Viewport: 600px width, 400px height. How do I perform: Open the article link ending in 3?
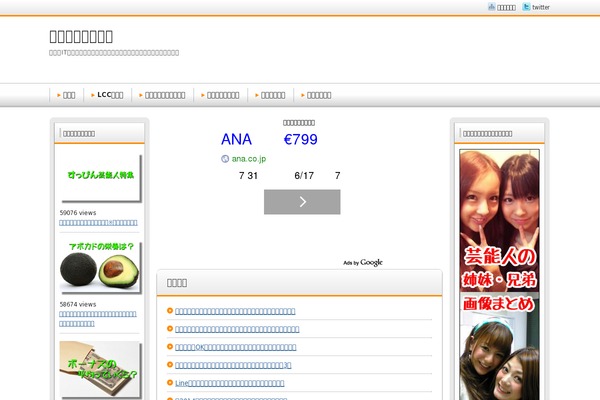233,365
